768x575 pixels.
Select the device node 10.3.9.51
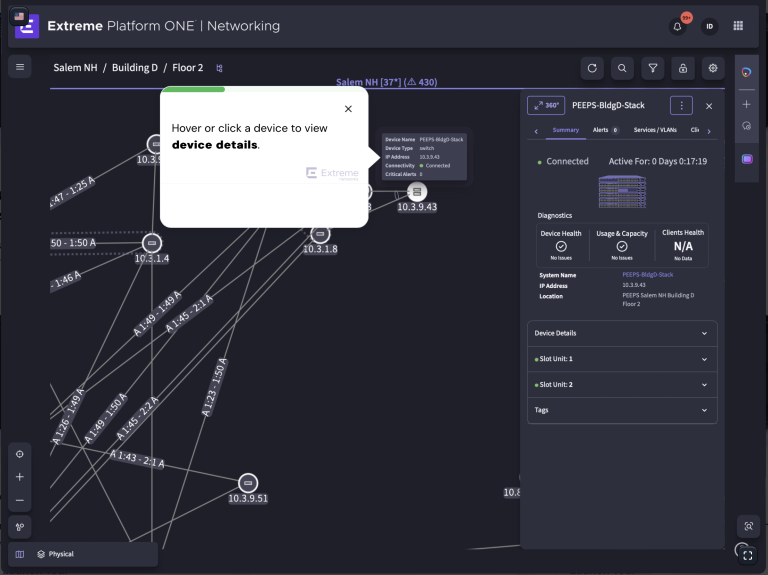coord(248,483)
